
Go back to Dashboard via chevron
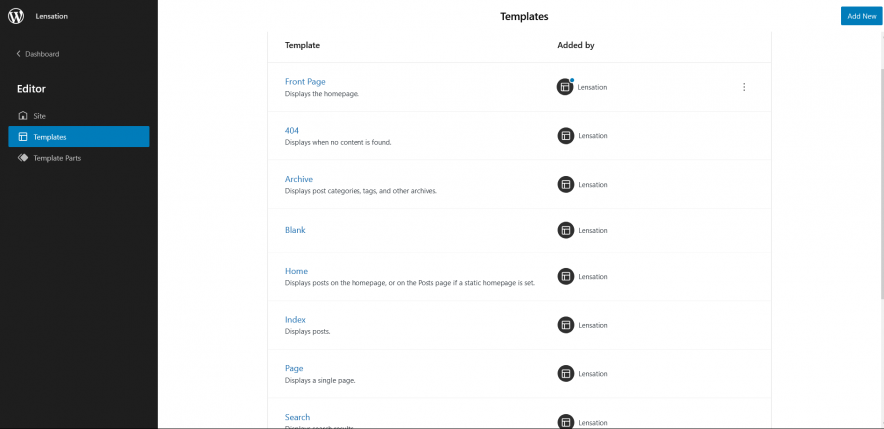[18, 54]
